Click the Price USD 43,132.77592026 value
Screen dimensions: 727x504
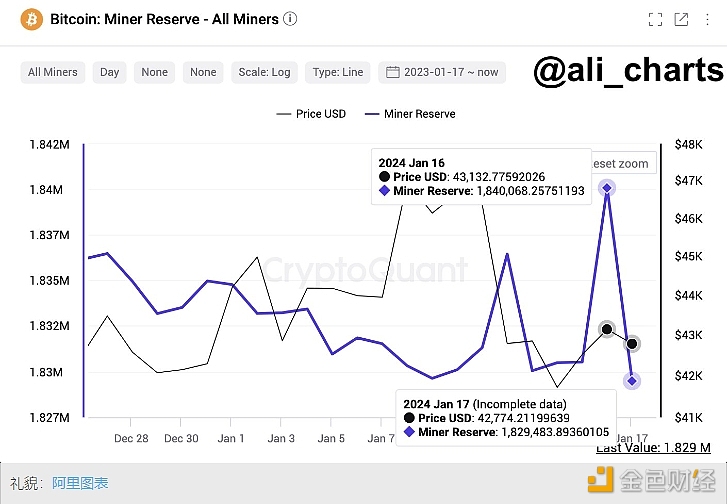(x=499, y=177)
